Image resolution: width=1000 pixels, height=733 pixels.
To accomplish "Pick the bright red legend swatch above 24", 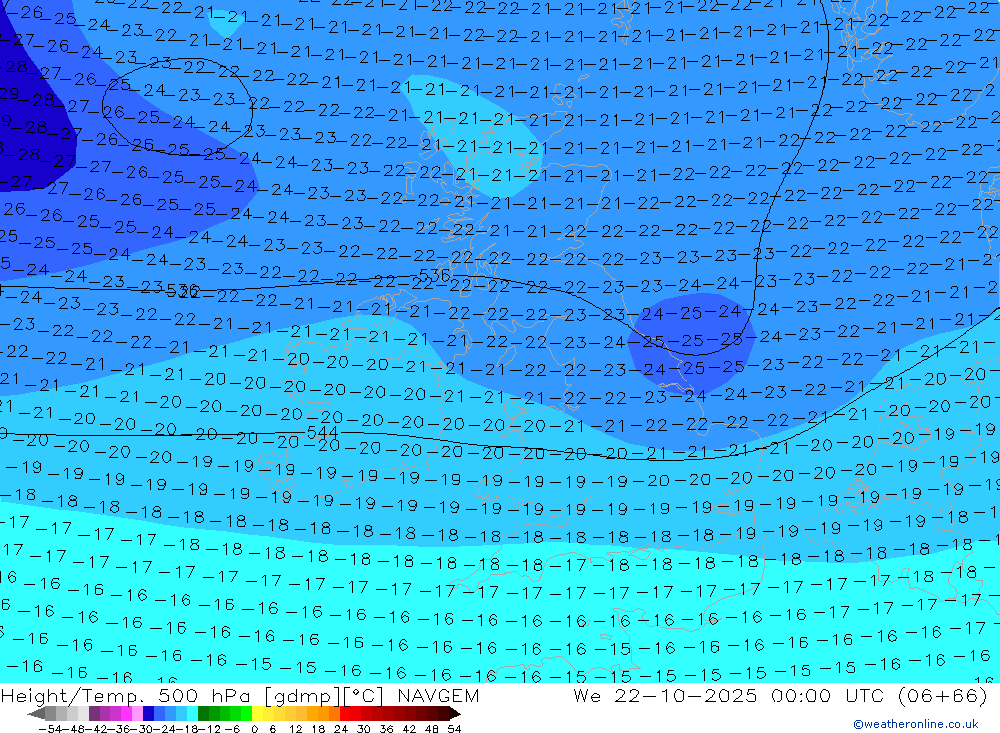I will [x=345, y=713].
